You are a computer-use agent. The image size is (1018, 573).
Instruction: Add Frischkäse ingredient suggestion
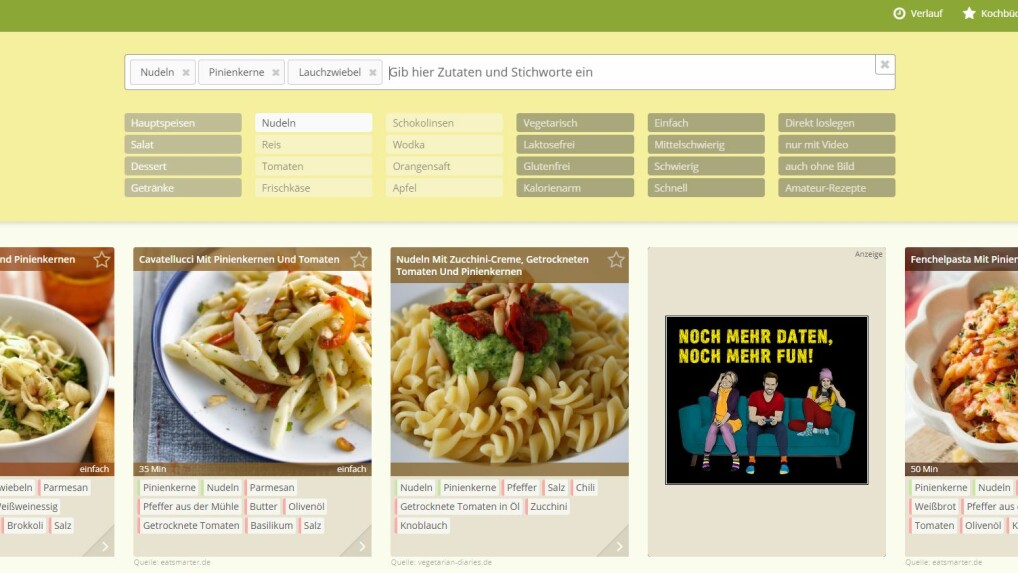tap(314, 188)
